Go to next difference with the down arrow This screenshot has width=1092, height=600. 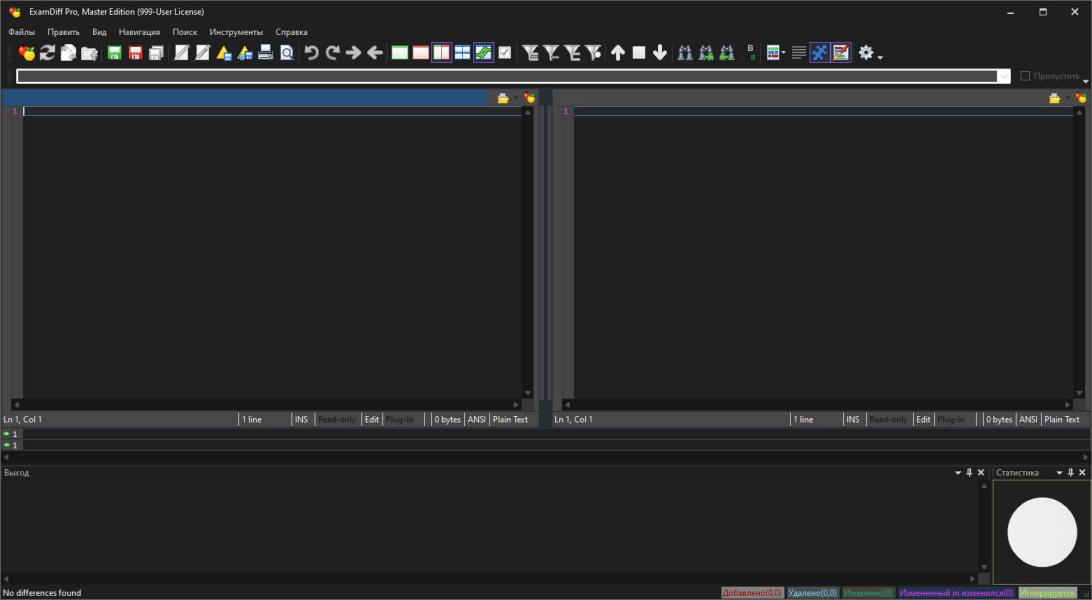[660, 53]
